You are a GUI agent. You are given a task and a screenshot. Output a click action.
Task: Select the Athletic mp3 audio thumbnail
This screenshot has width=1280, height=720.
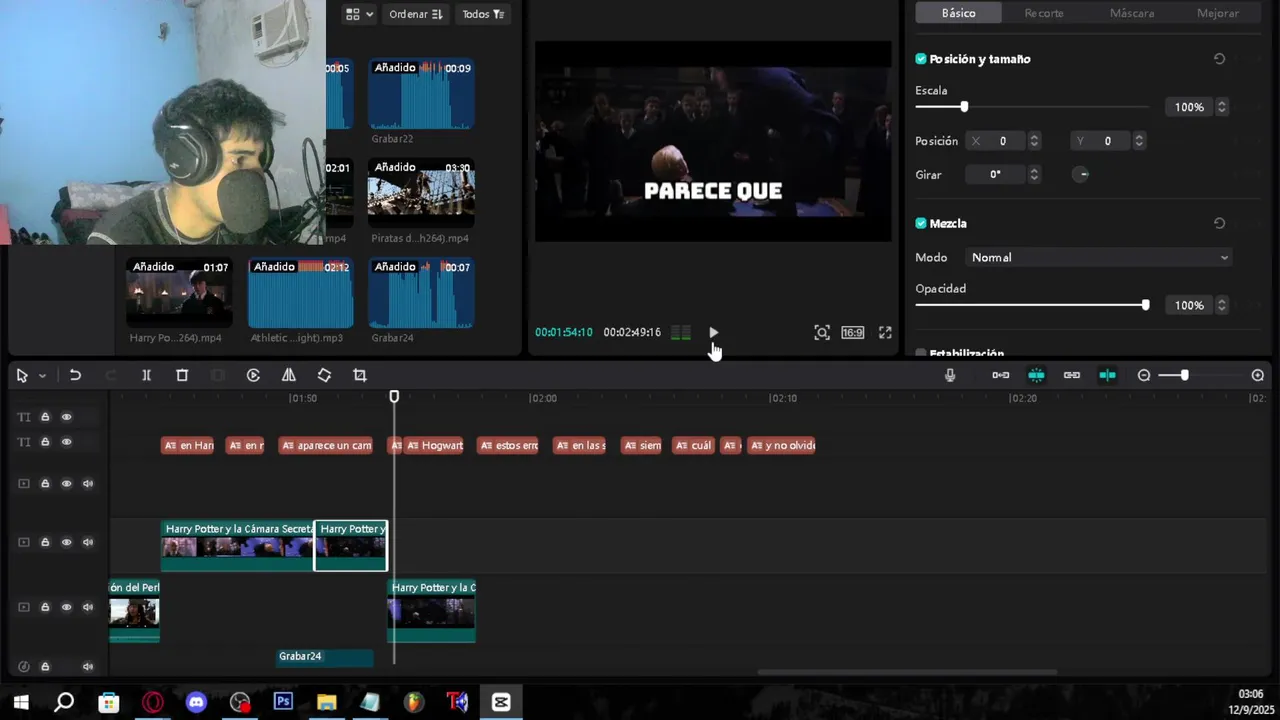pyautogui.click(x=300, y=294)
